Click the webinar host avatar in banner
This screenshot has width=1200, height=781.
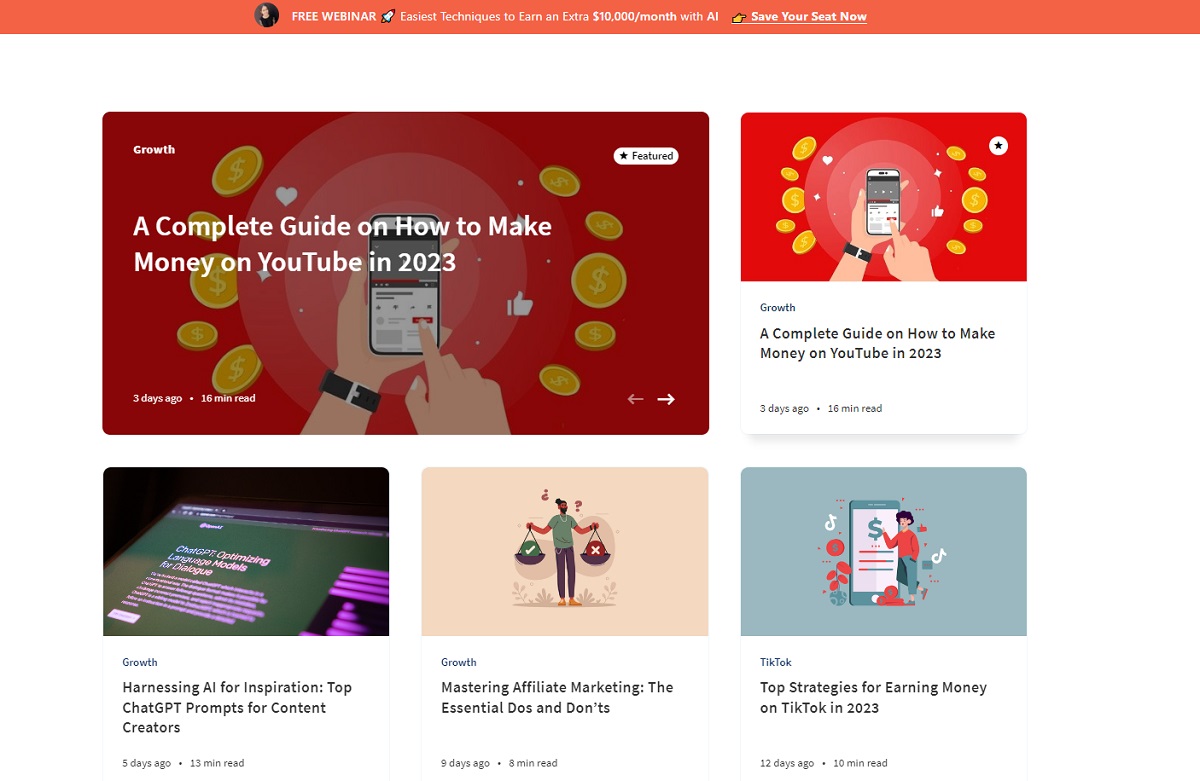click(x=267, y=16)
